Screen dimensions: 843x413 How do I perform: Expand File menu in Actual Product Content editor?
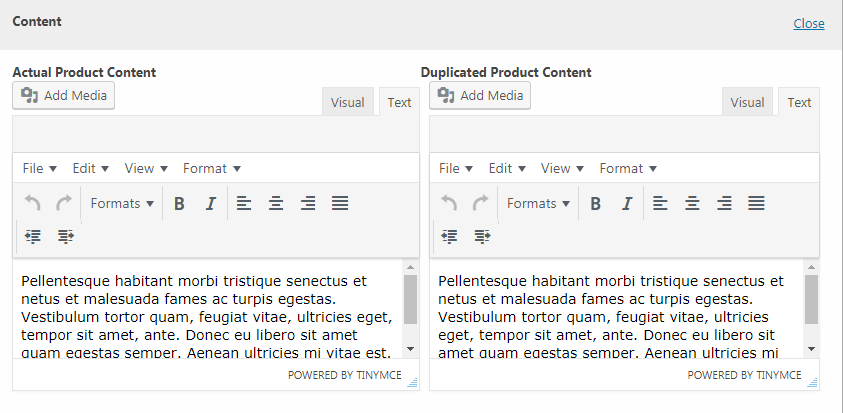click(x=40, y=168)
